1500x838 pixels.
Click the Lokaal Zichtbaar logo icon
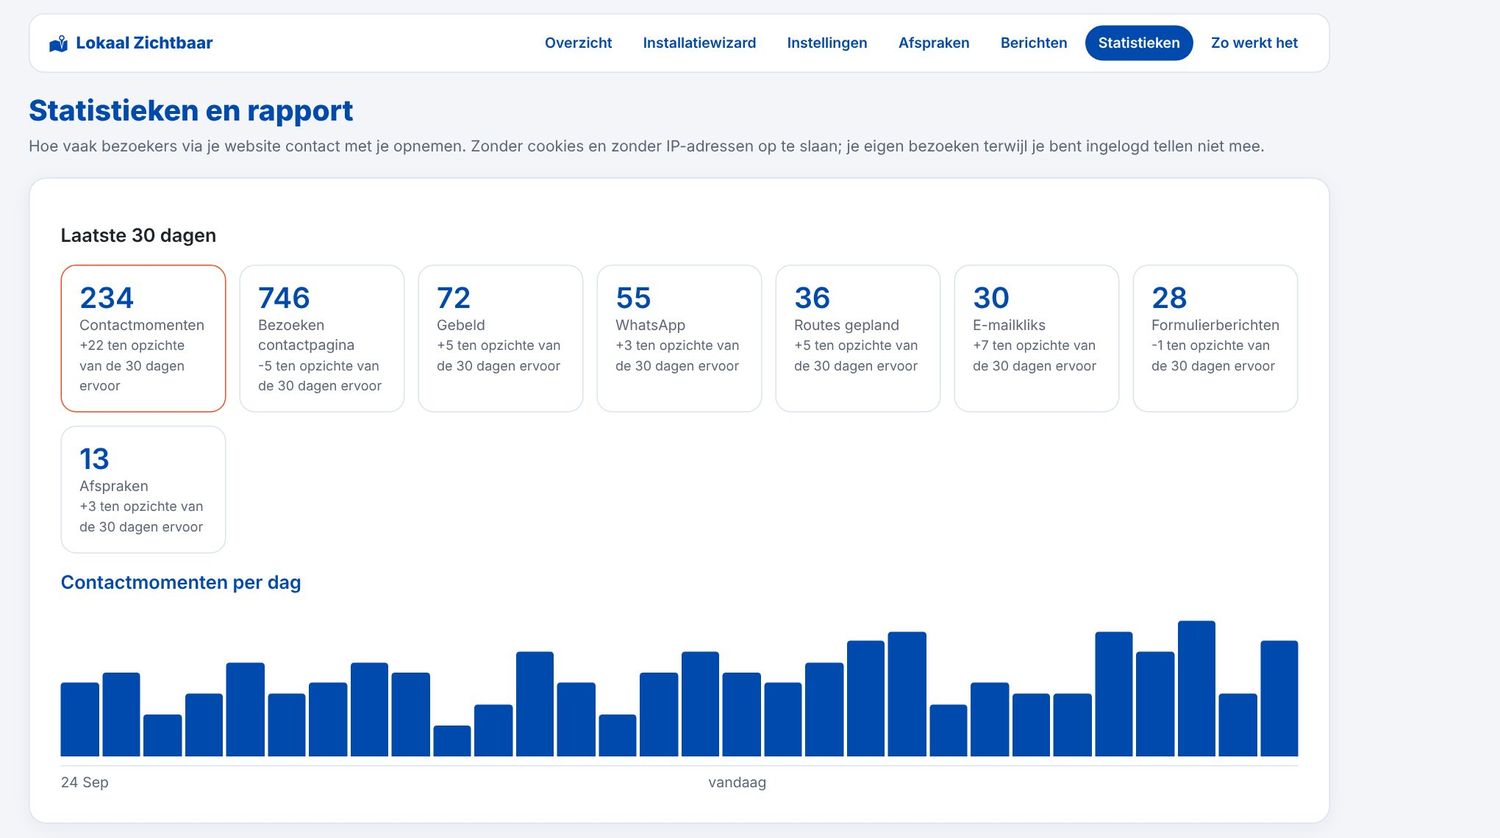[x=59, y=43]
